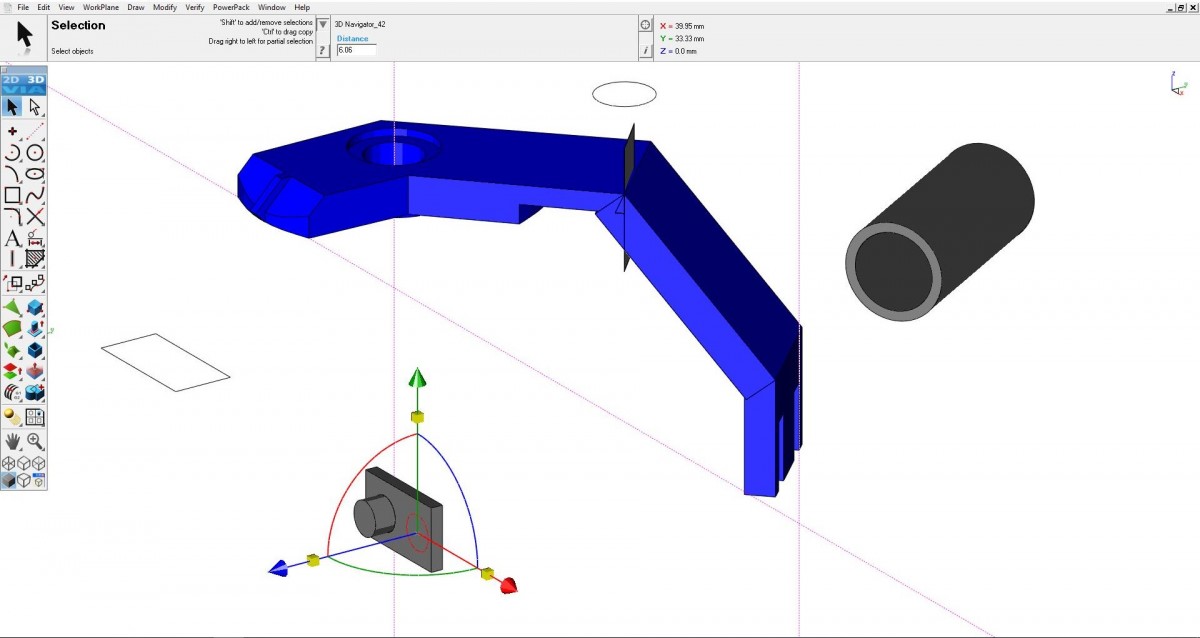
Task: Choose the dimension measurement tool
Action: click(35, 238)
